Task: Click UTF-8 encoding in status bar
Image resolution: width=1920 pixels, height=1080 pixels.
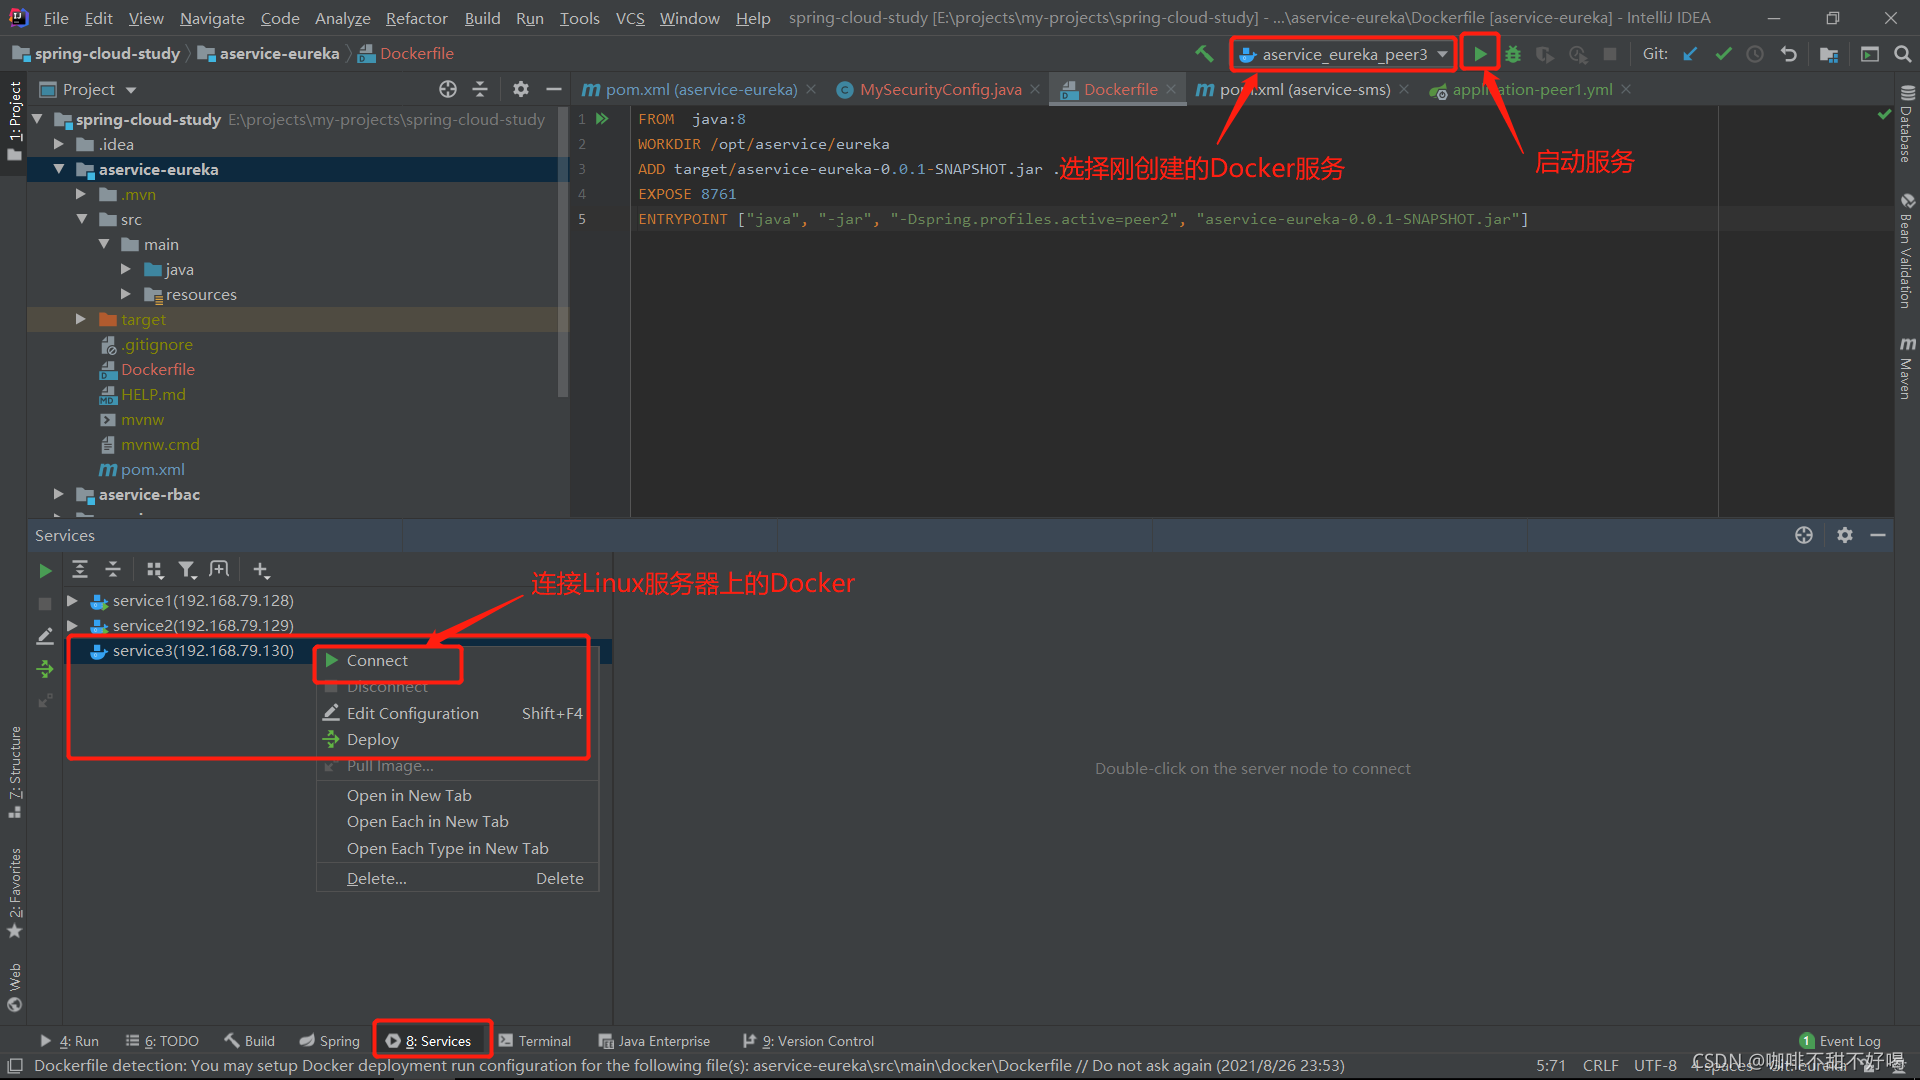Action: click(x=1655, y=1065)
